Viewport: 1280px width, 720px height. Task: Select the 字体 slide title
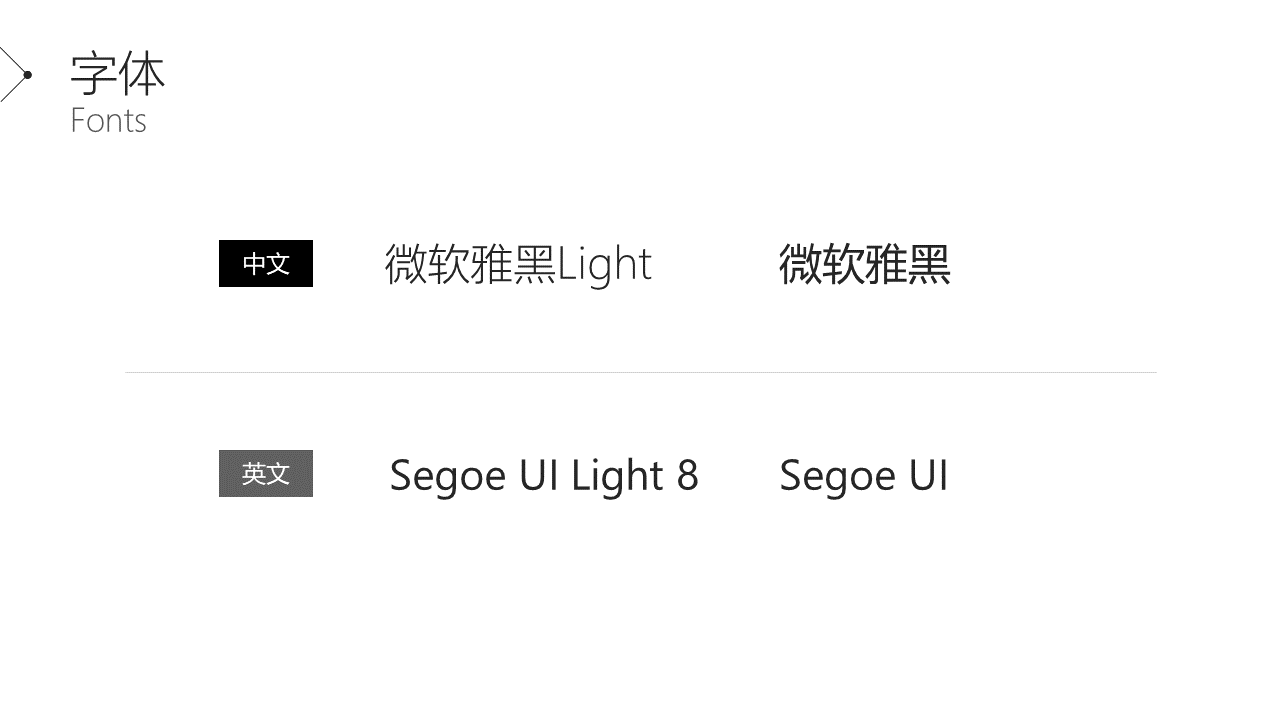coord(118,74)
